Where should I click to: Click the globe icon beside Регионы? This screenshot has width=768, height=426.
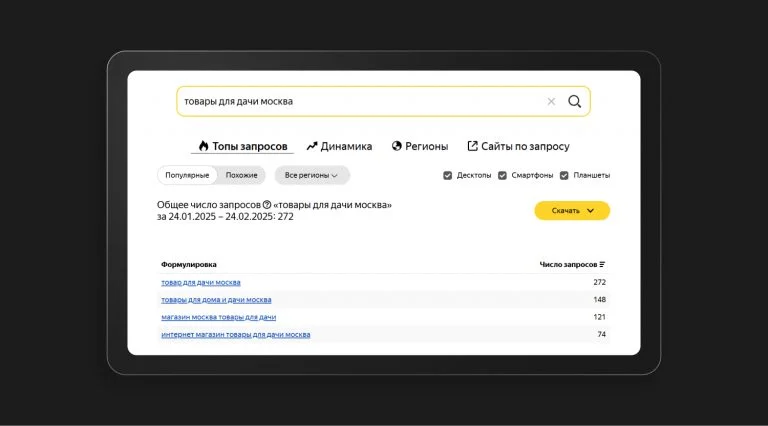pos(396,146)
